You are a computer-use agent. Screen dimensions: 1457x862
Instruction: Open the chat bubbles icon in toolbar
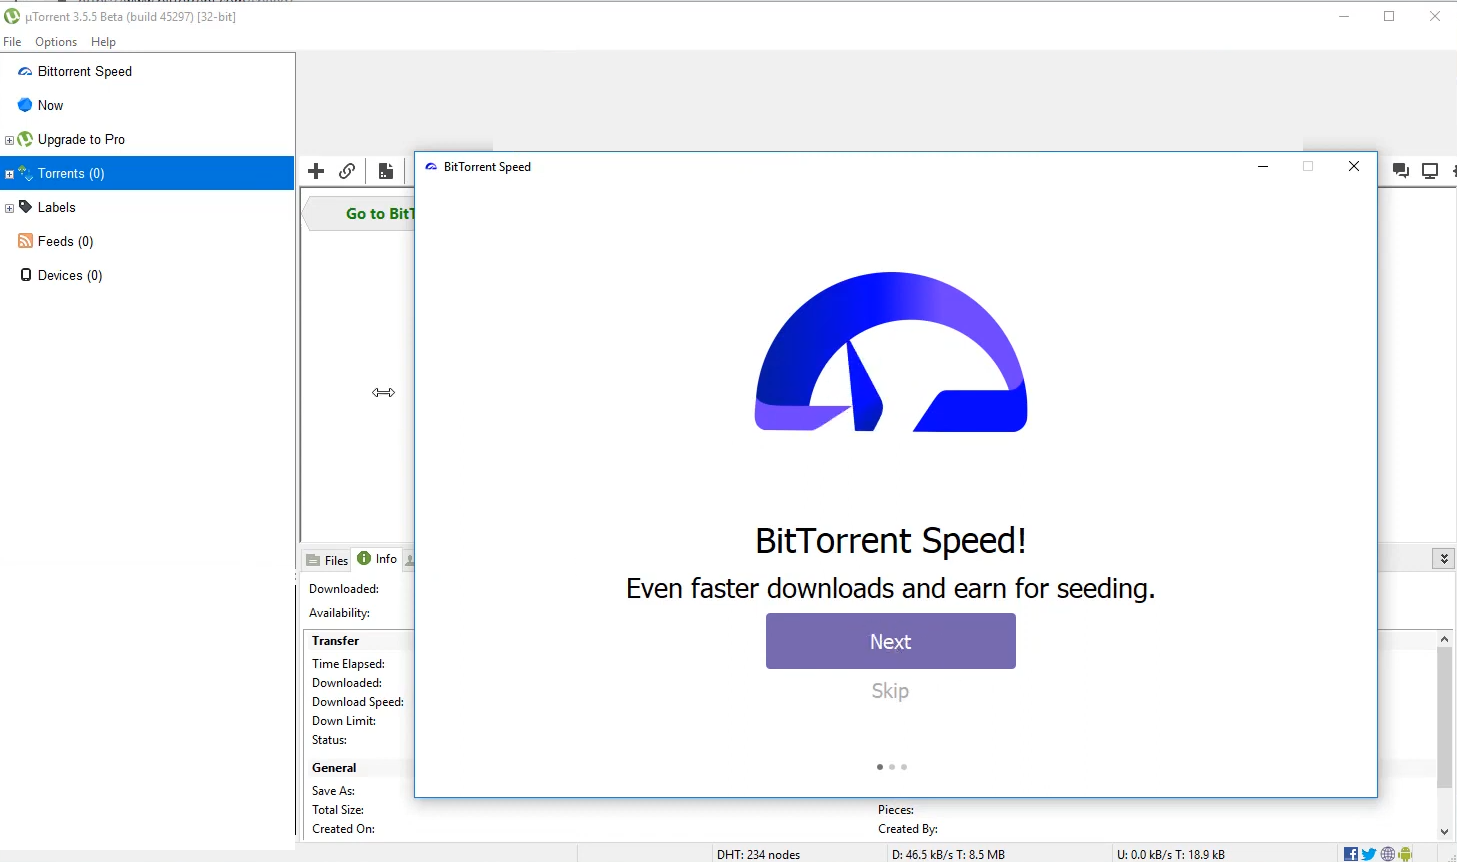point(1400,171)
